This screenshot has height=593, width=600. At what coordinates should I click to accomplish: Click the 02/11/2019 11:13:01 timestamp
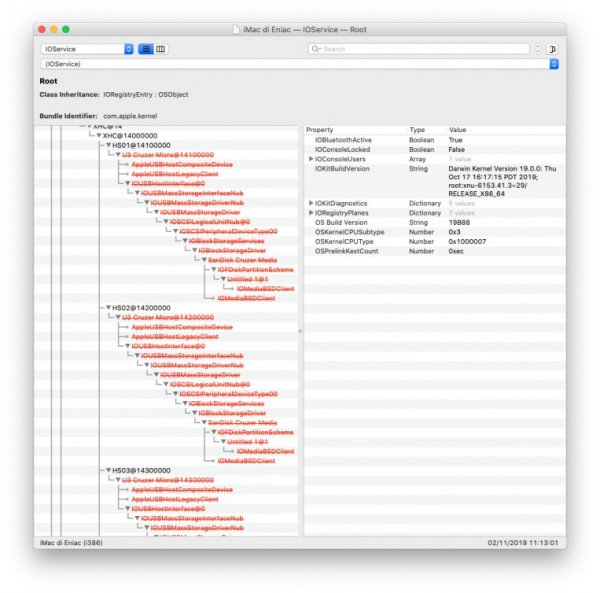coord(523,543)
